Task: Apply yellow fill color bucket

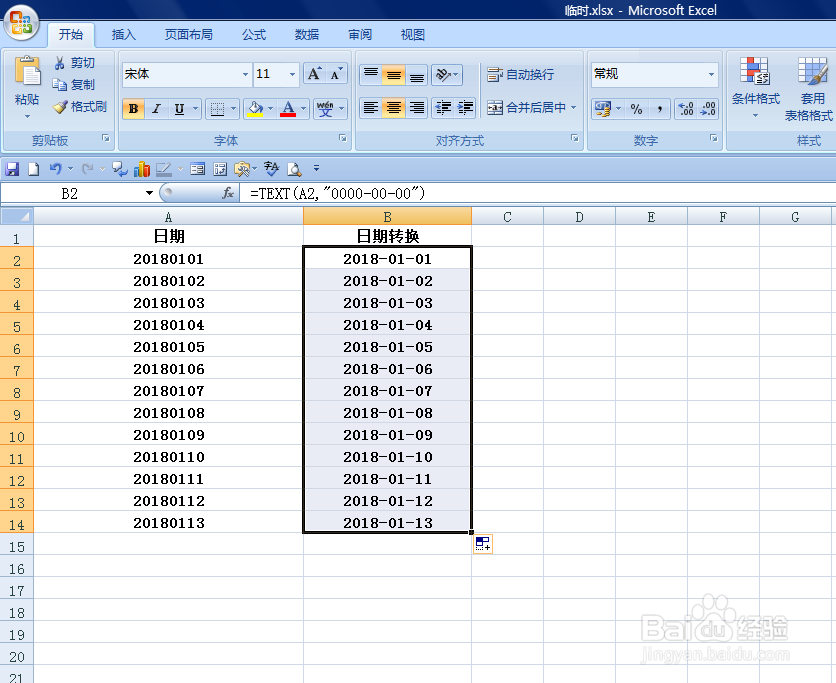Action: (x=255, y=109)
